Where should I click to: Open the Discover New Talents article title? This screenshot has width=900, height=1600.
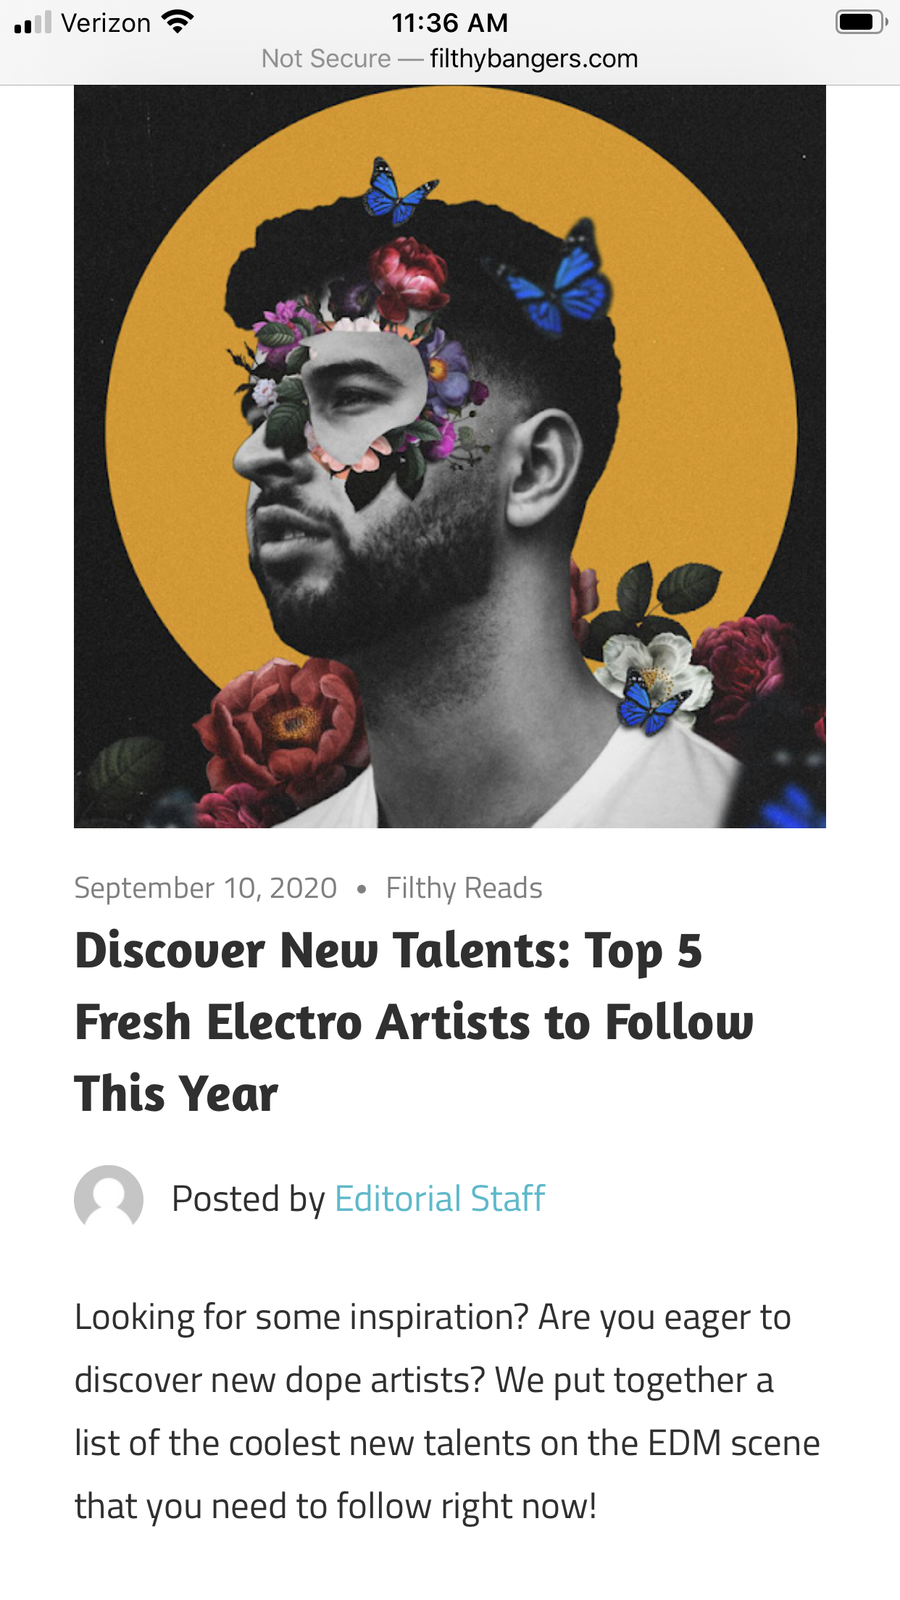coord(413,1021)
